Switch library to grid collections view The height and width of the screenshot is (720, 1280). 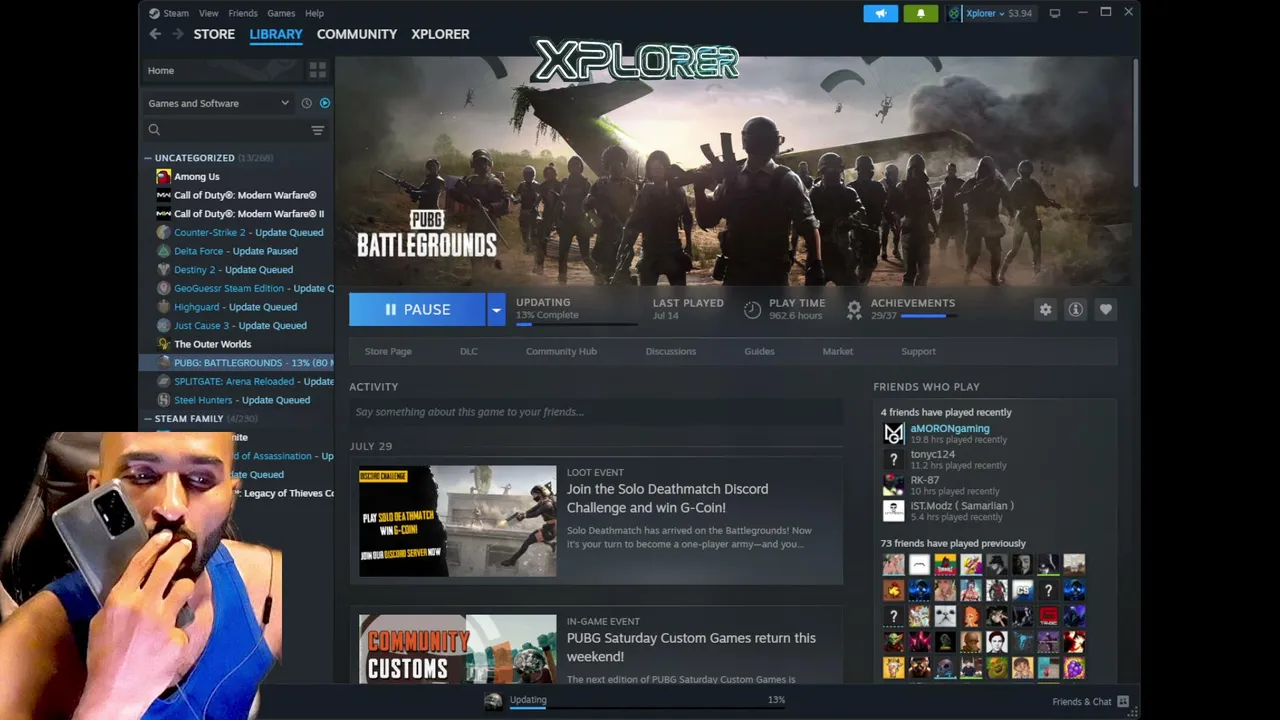(x=317, y=70)
